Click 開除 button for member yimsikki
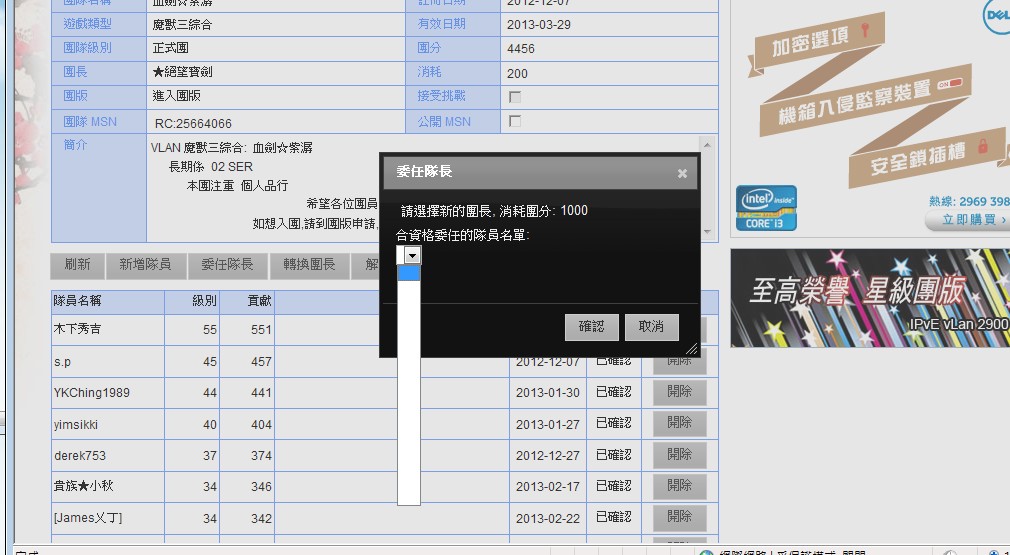 679,423
